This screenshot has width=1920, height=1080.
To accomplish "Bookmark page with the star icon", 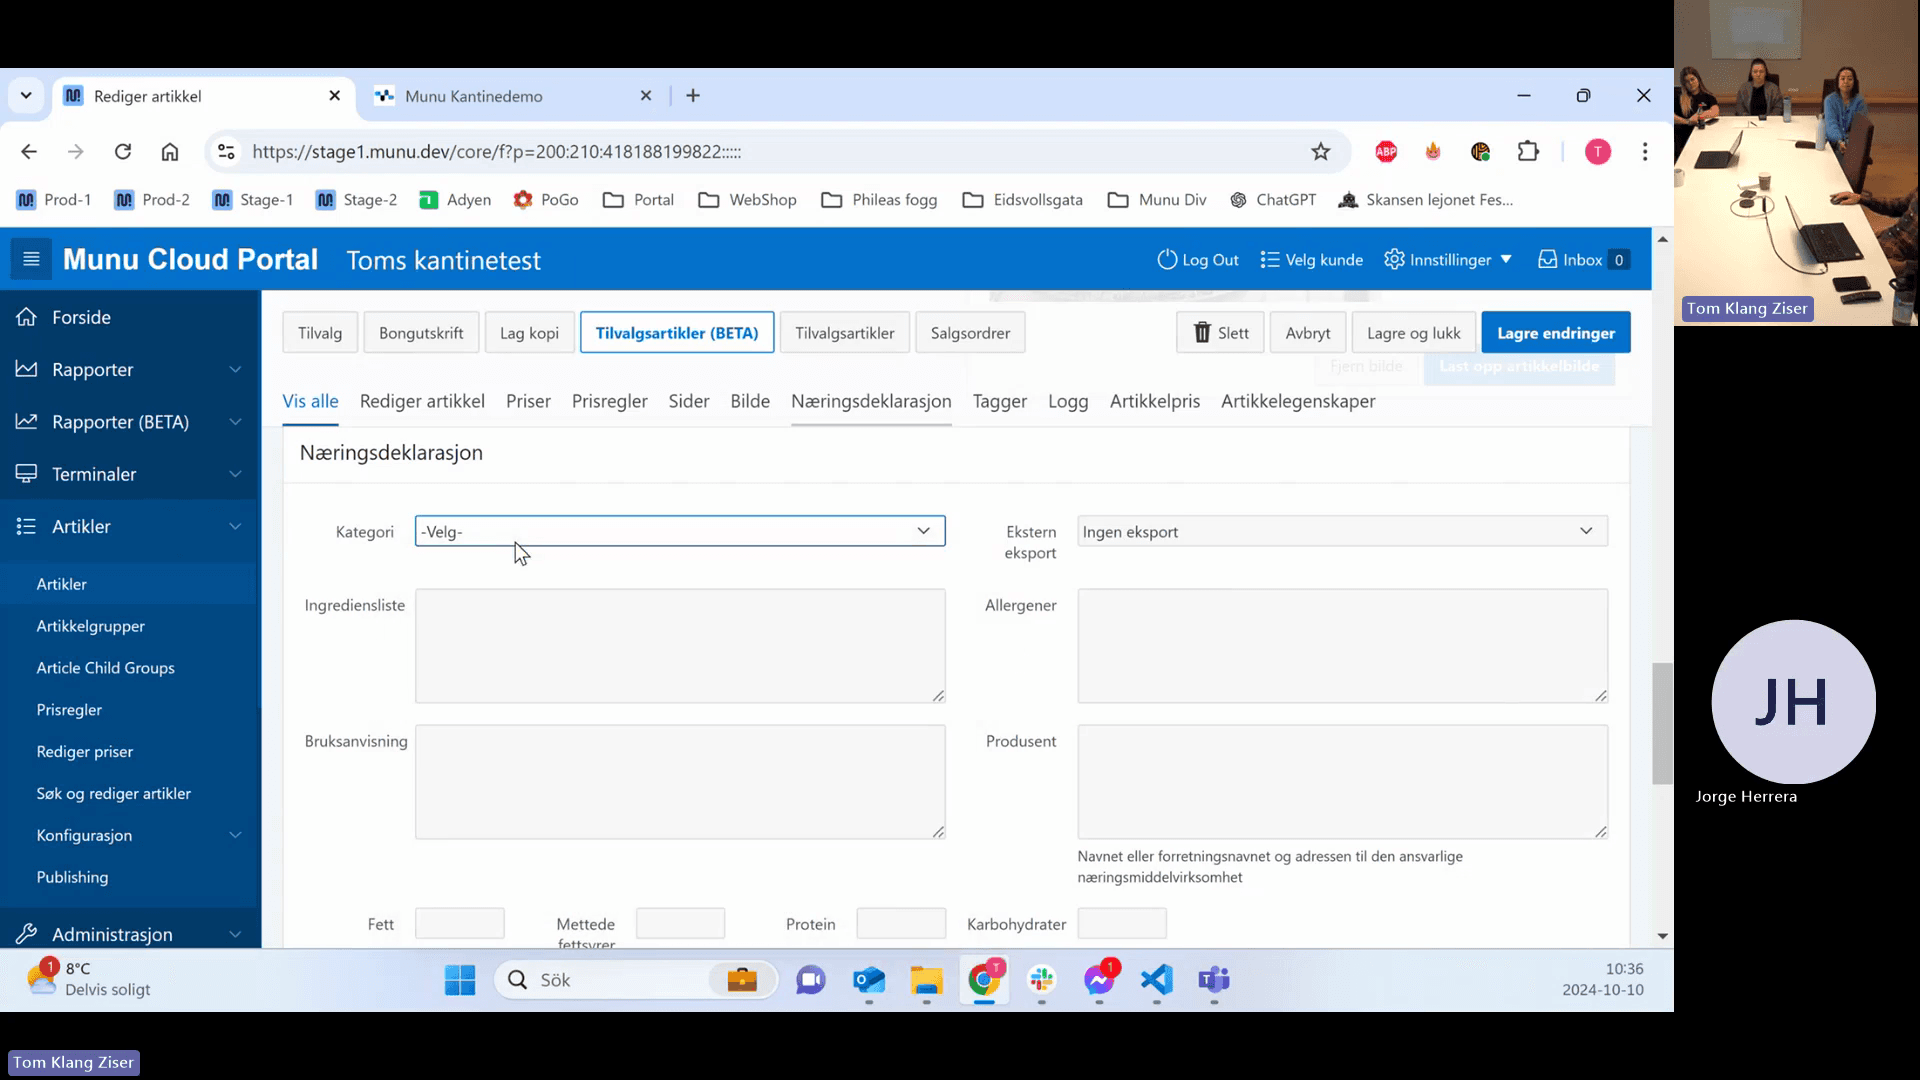I will point(1321,152).
